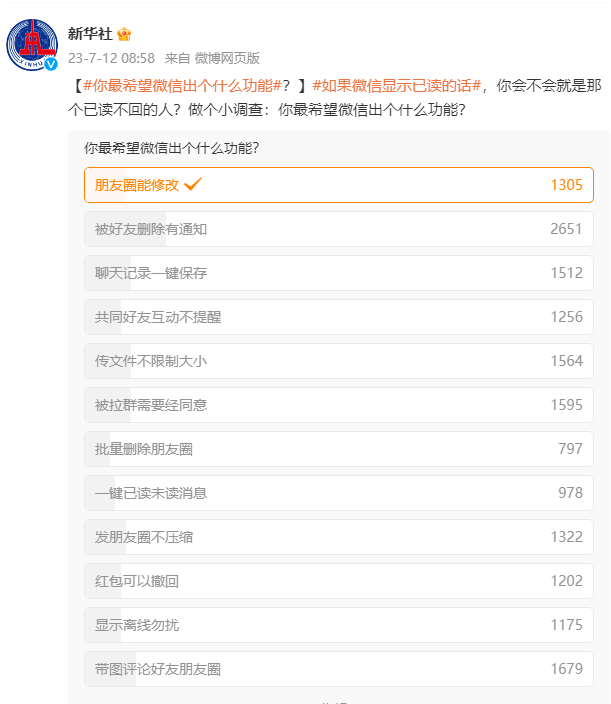Vote for 被拉群需要经同意

tap(339, 405)
